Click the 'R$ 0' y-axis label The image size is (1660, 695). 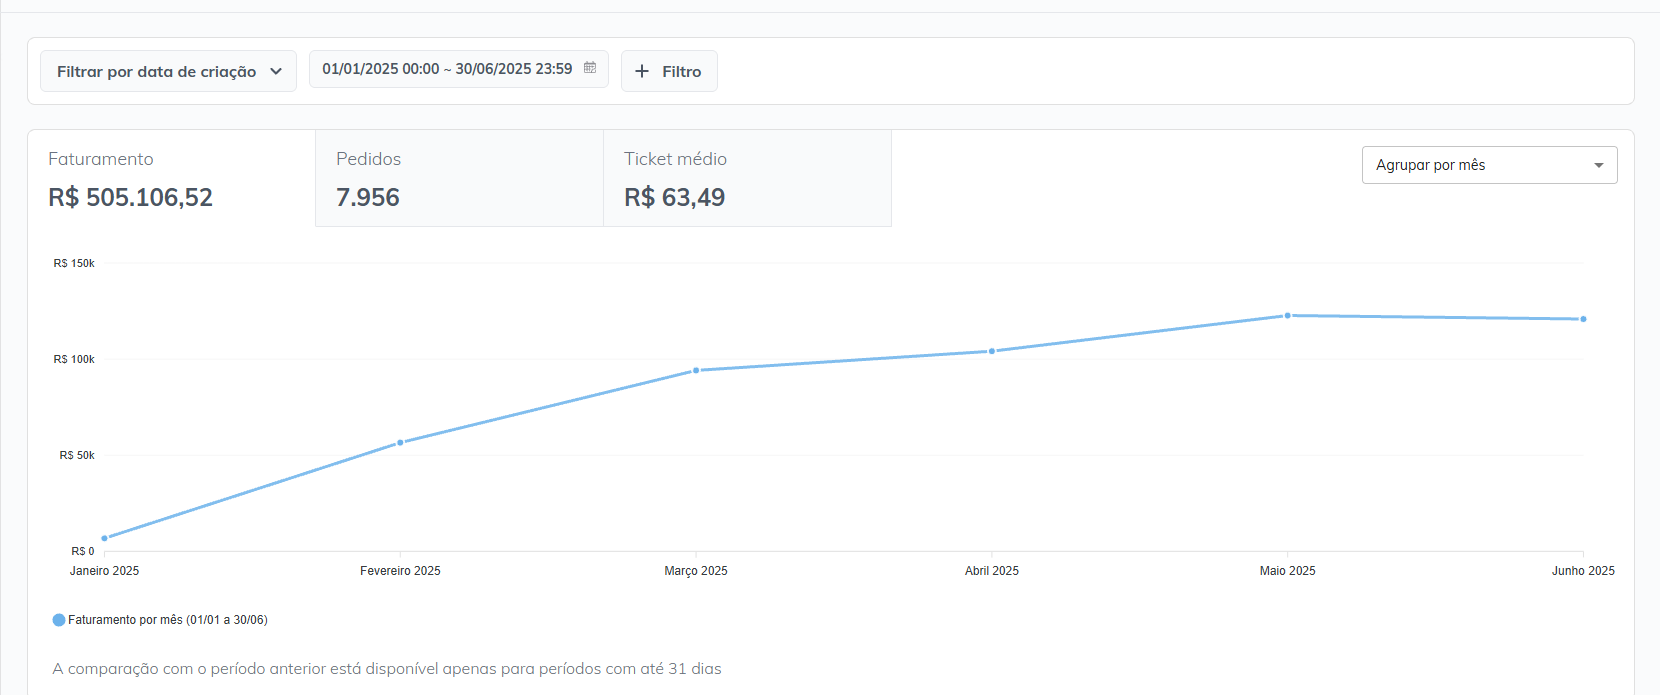[x=83, y=551]
